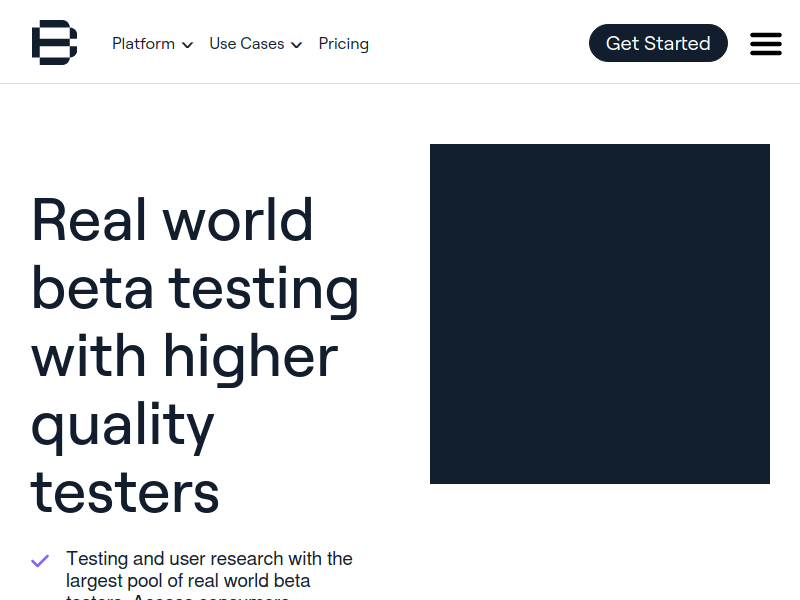This screenshot has width=800, height=600.
Task: Click the BetaTesting logo in the header
Action: 55,43
